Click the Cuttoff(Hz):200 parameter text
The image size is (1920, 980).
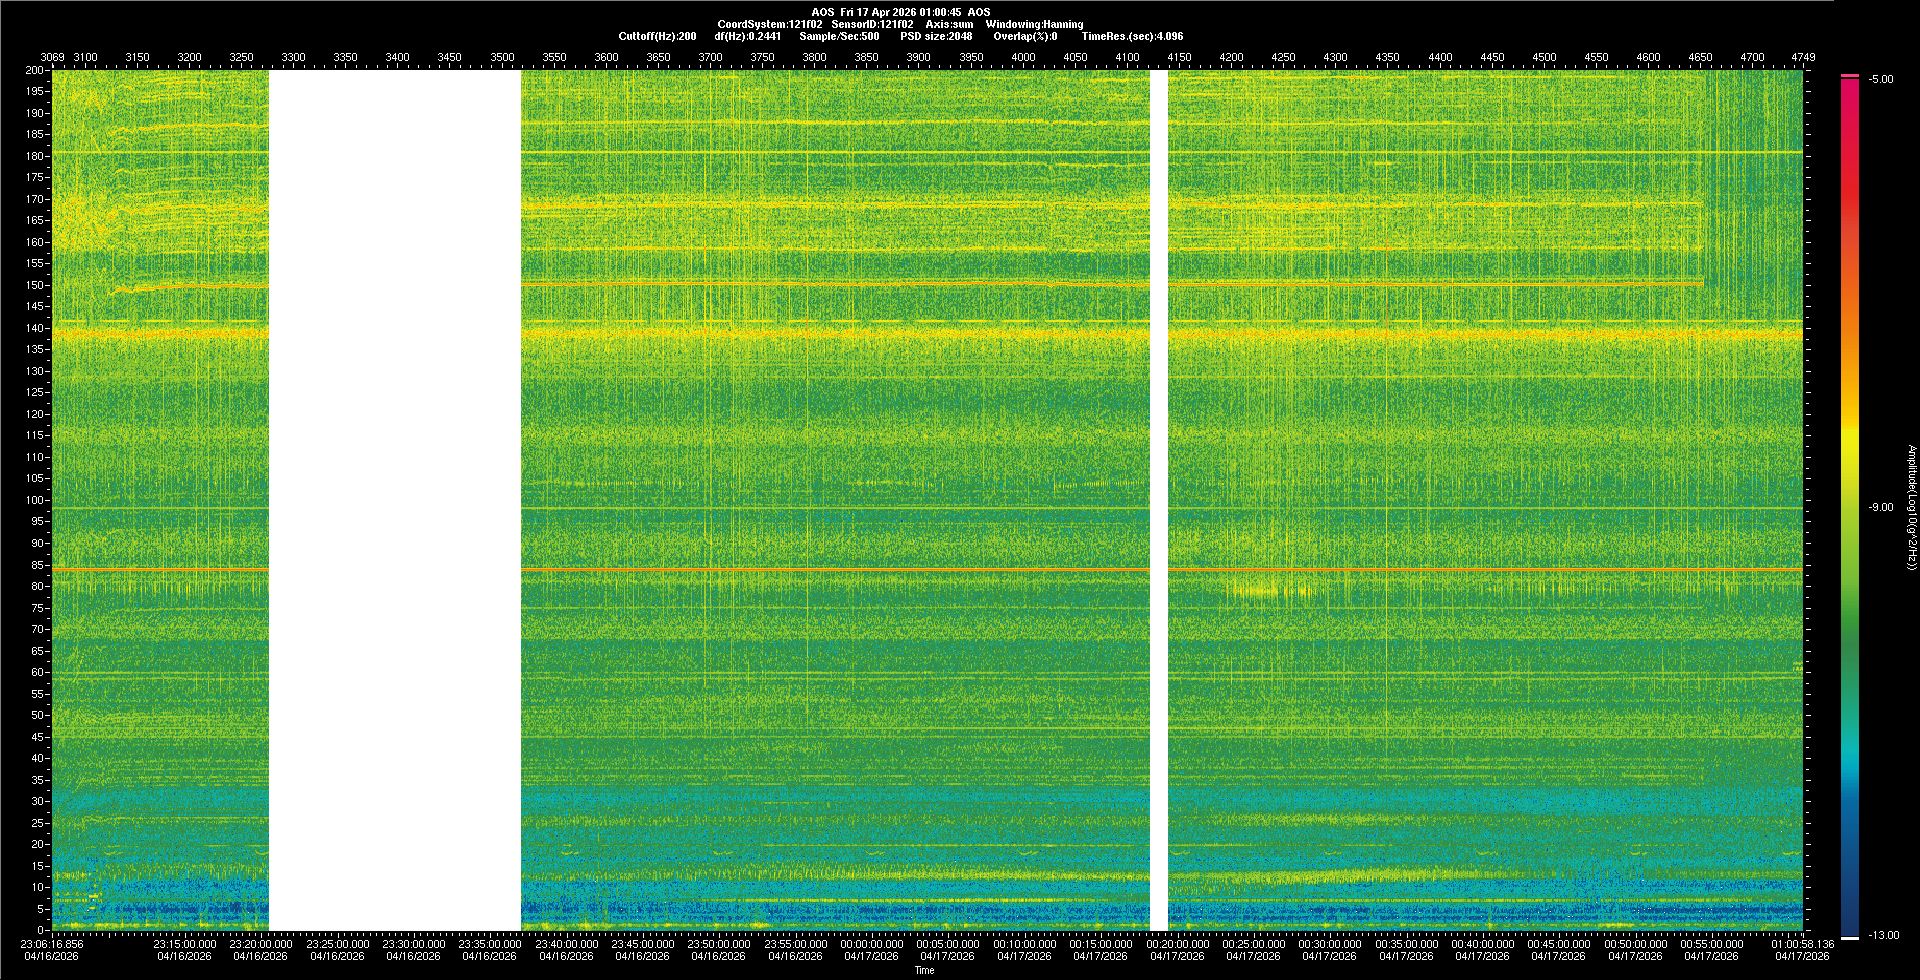[x=657, y=37]
